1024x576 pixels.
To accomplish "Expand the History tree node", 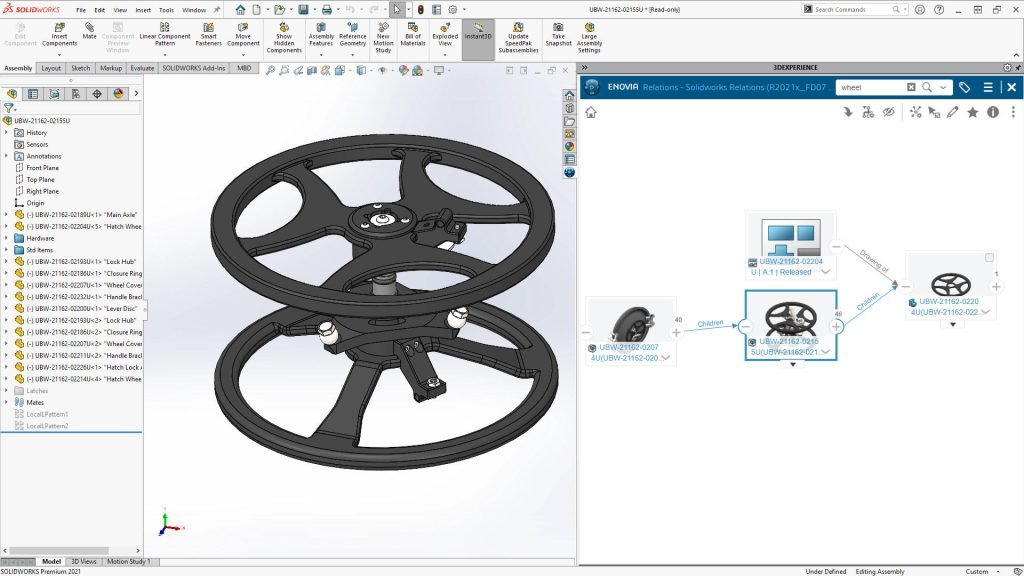I will 7,133.
